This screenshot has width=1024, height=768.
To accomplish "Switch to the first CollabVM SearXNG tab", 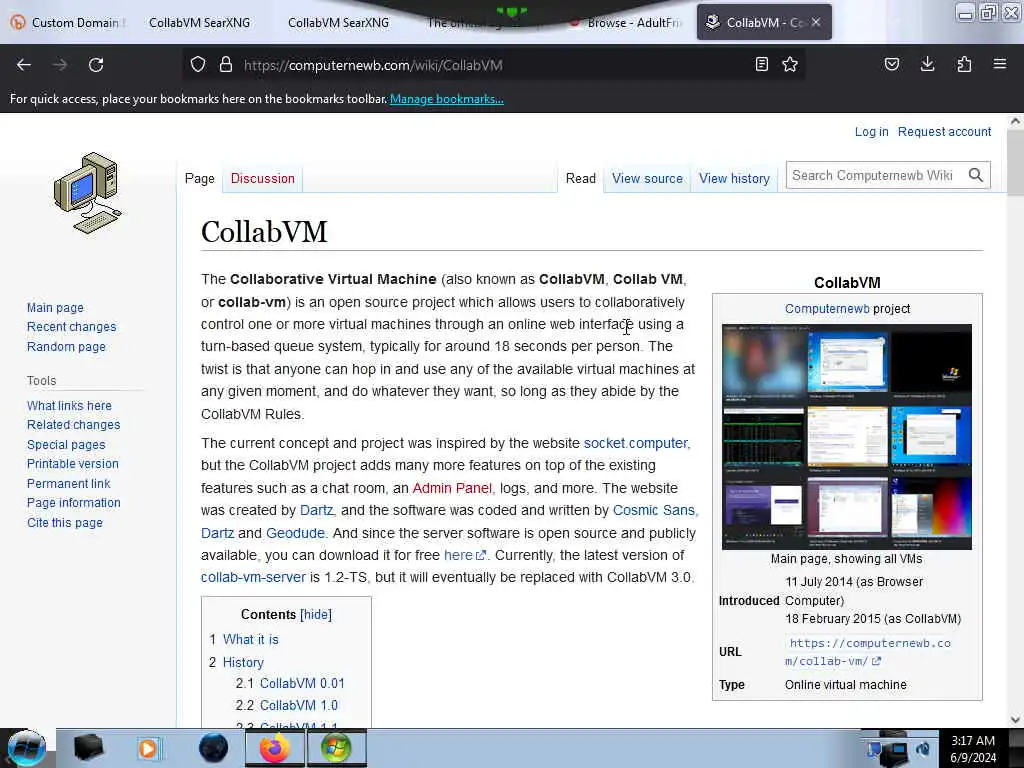I will click(199, 22).
